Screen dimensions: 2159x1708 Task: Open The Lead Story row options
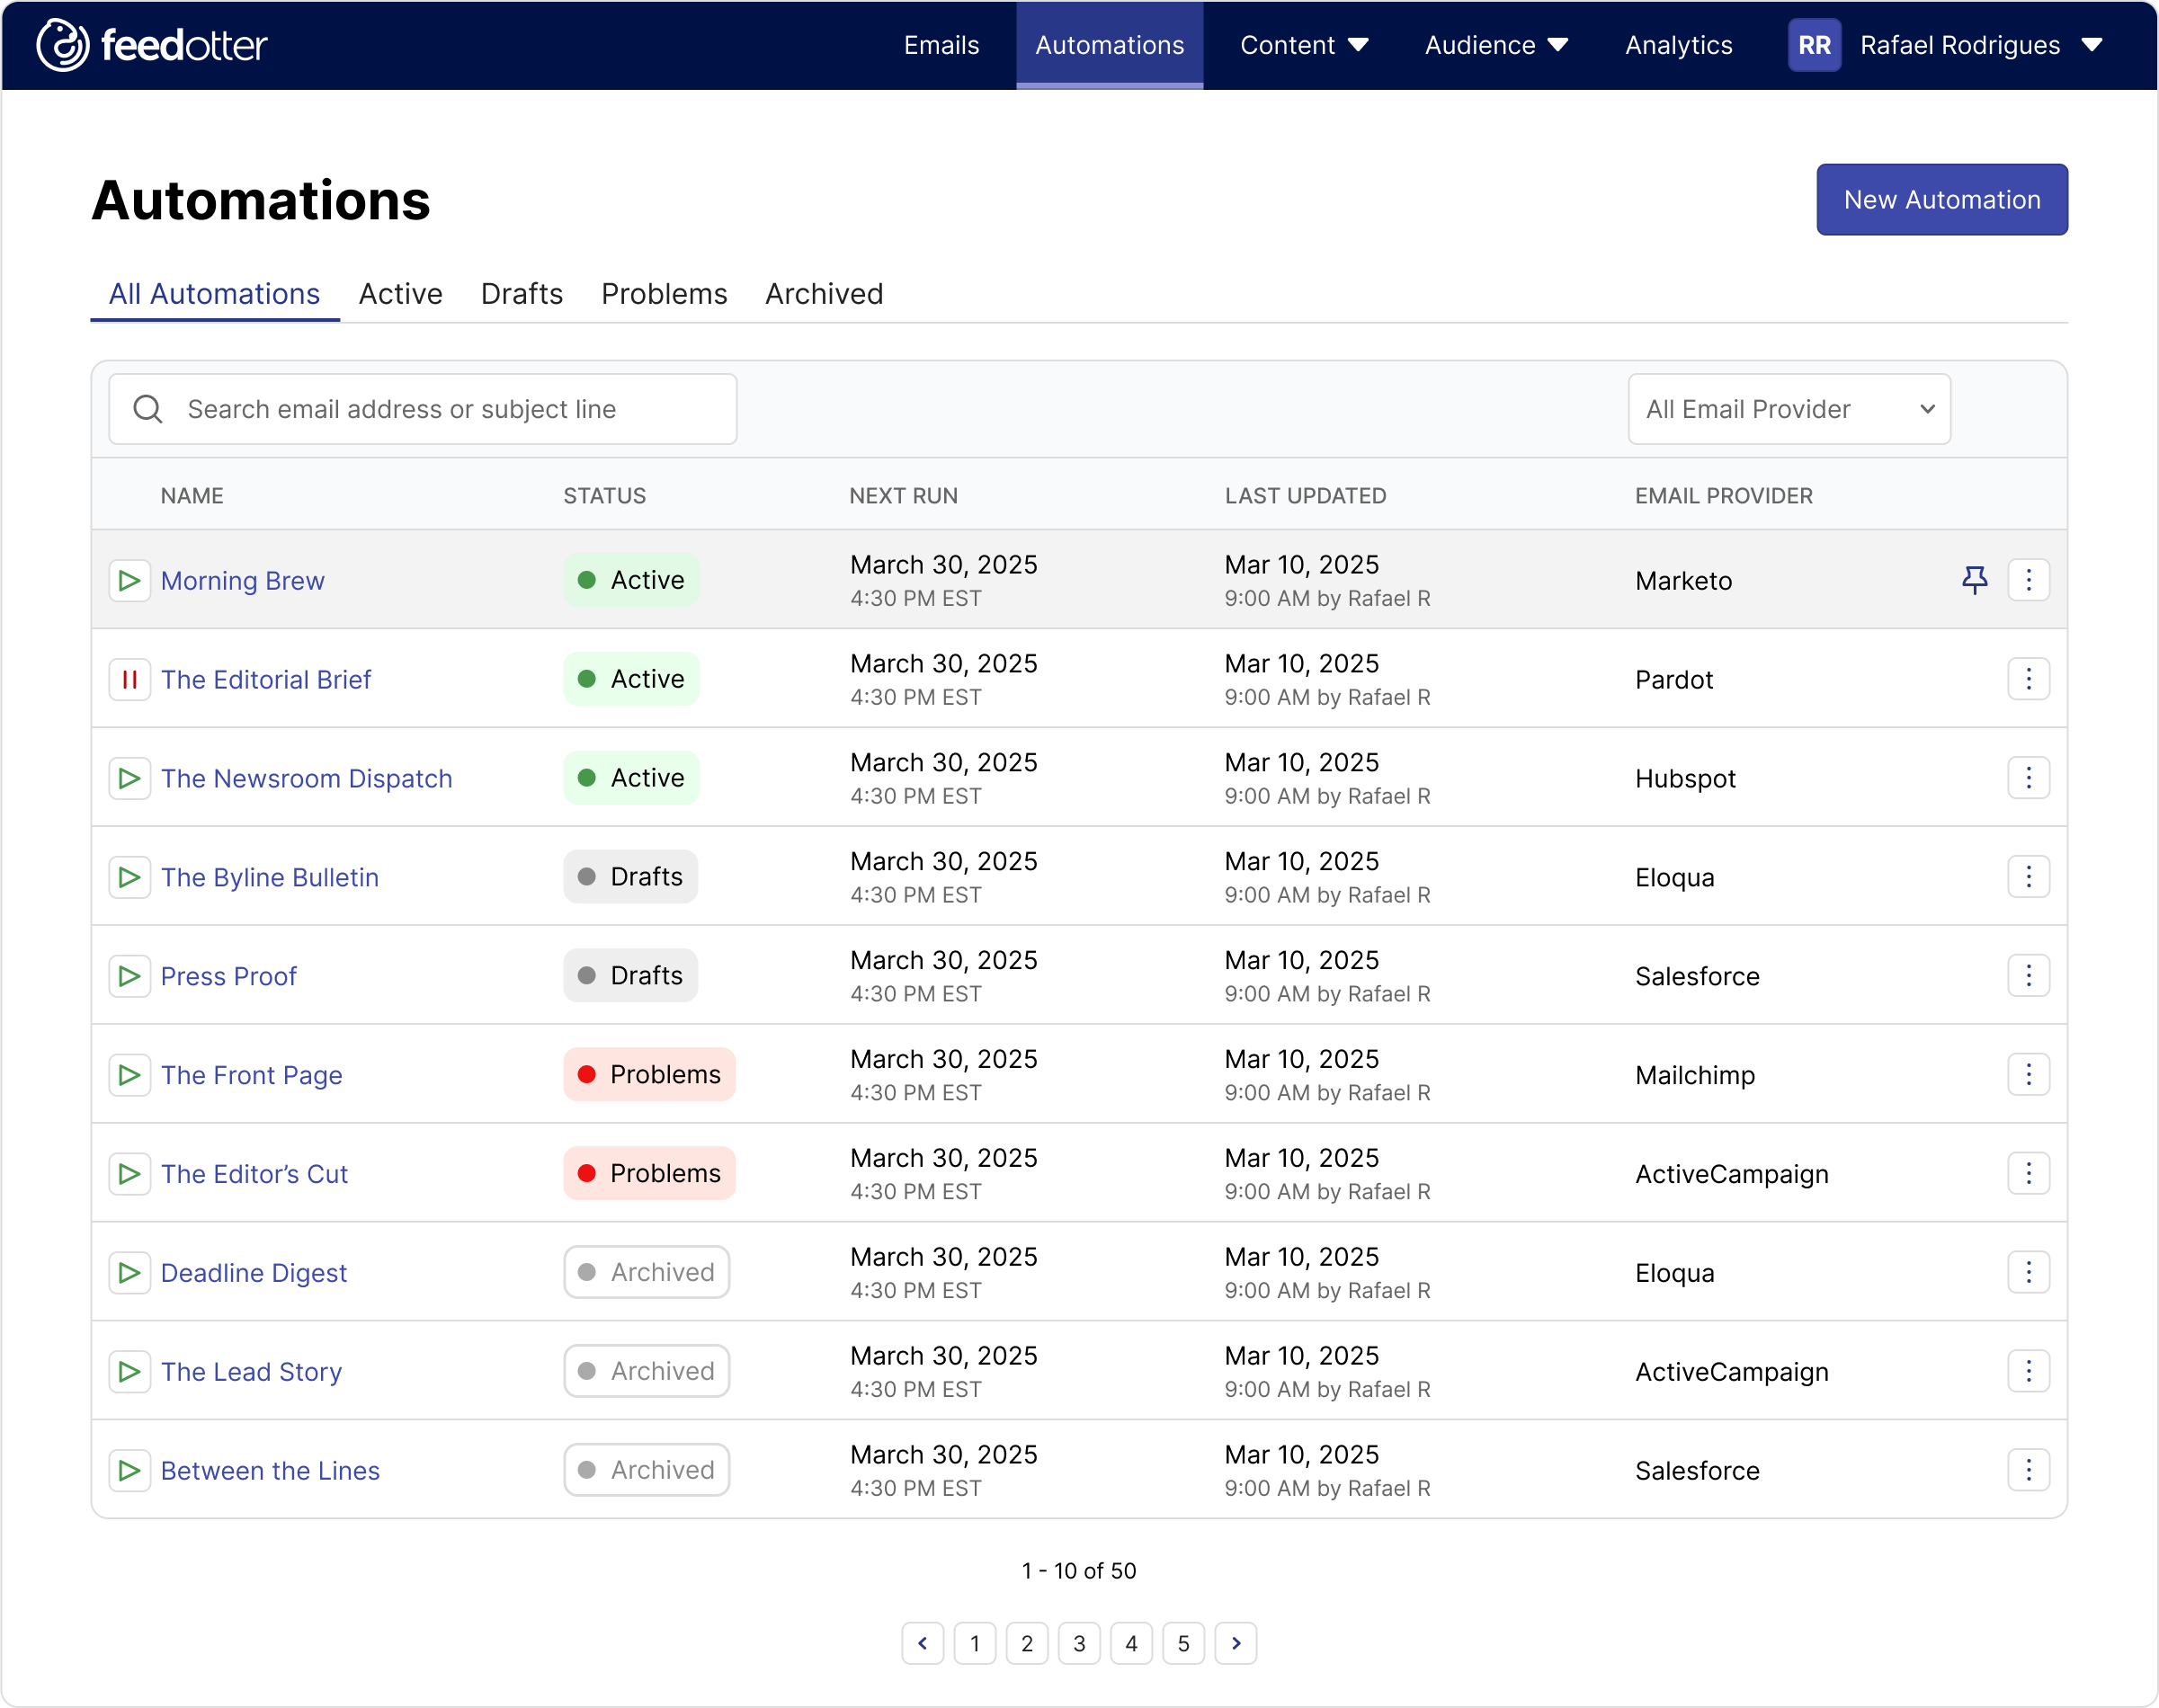(x=2029, y=1372)
